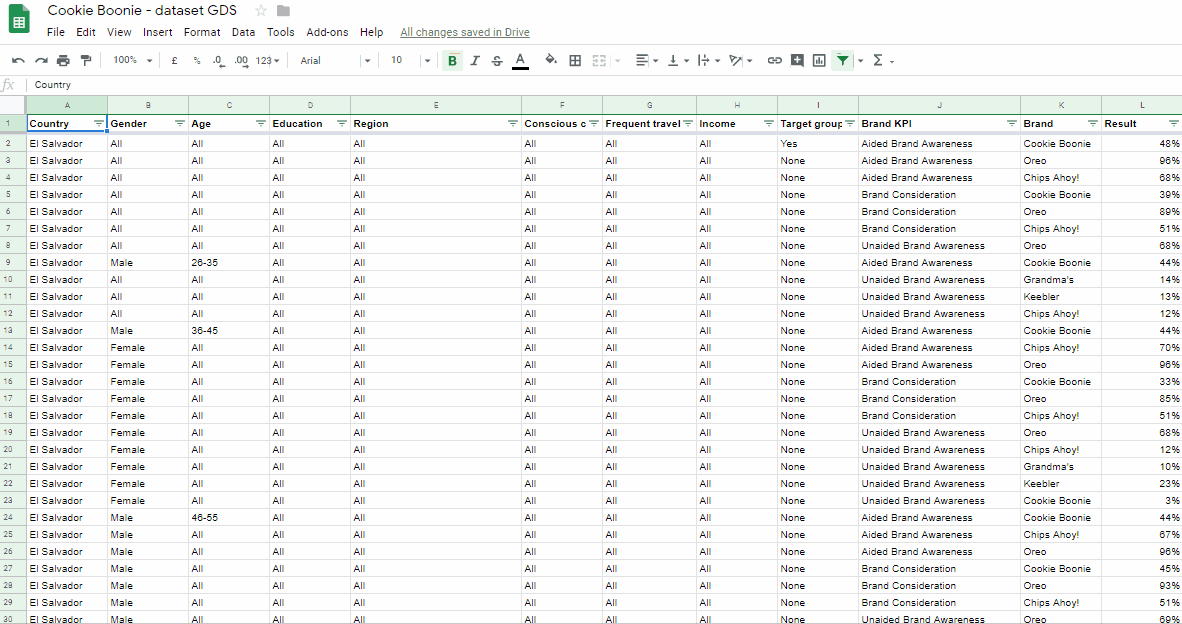Open the Income column filter
The width and height of the screenshot is (1182, 624).
point(769,124)
